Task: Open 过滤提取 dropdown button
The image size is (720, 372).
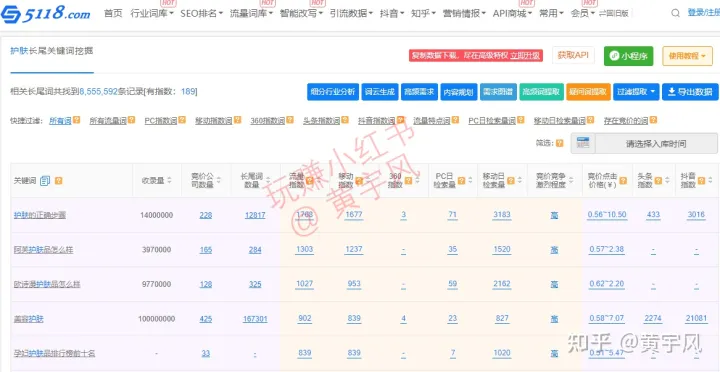Action: pos(637,92)
